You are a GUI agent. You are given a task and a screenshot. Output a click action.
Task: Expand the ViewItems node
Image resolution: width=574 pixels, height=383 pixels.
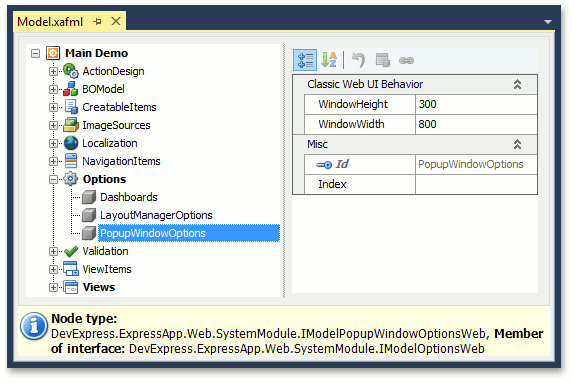coord(53,269)
